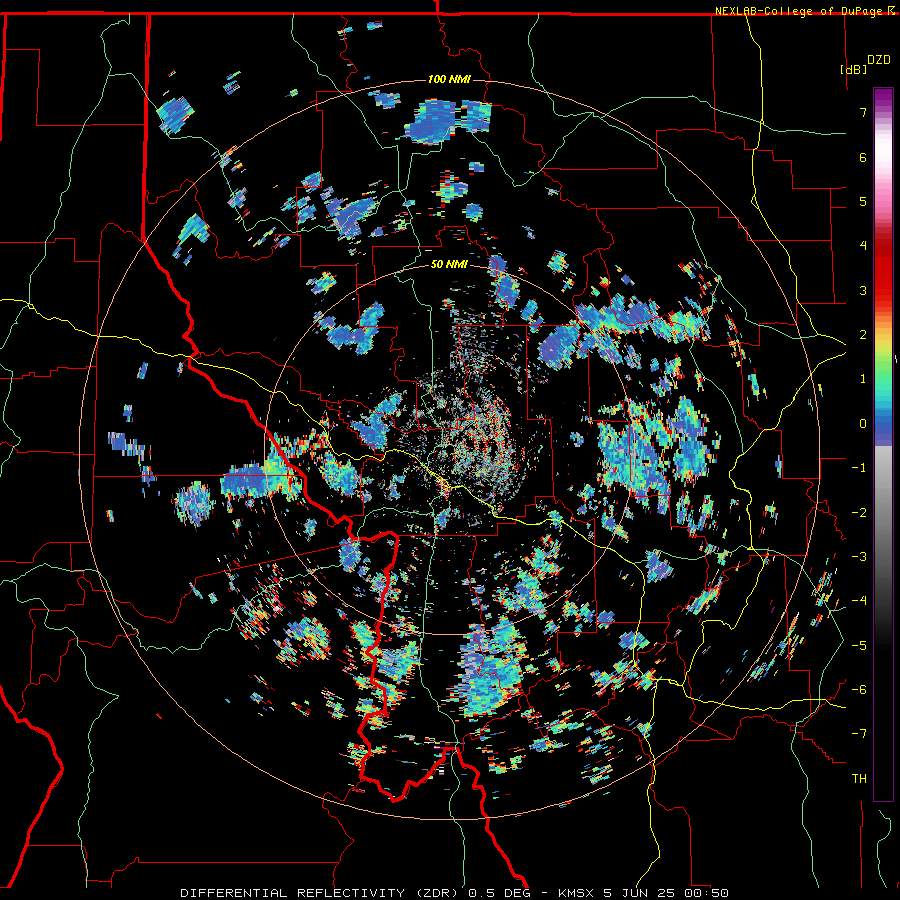900x900 pixels.
Task: Click the '50 NMI' range ring label
Action: (449, 264)
